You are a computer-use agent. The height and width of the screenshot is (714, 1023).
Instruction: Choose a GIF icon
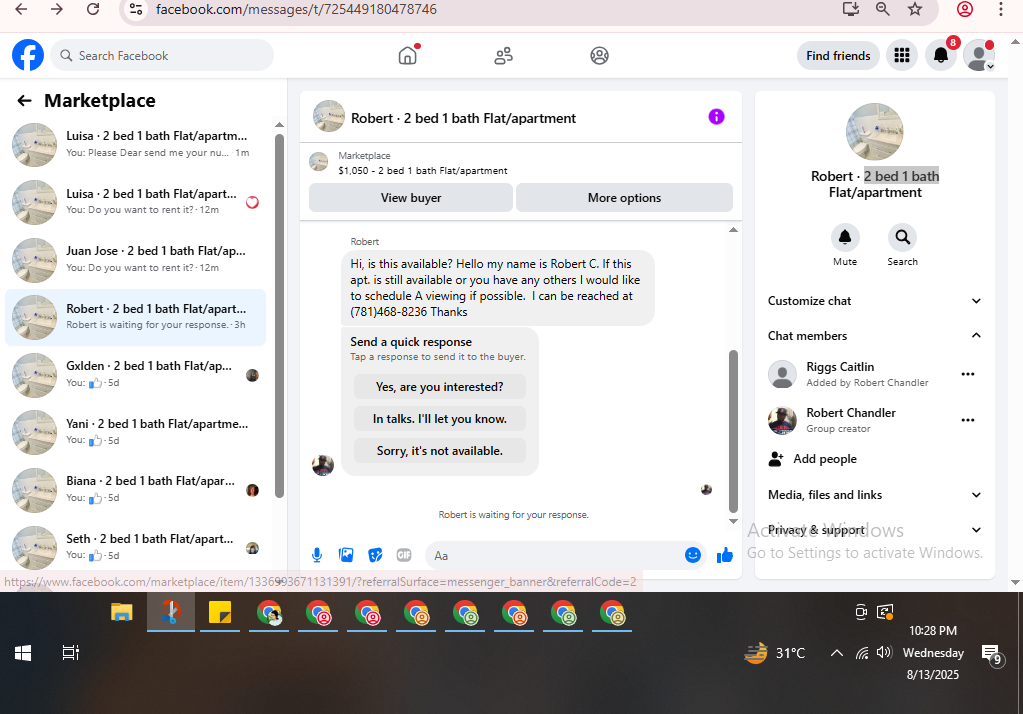[404, 555]
